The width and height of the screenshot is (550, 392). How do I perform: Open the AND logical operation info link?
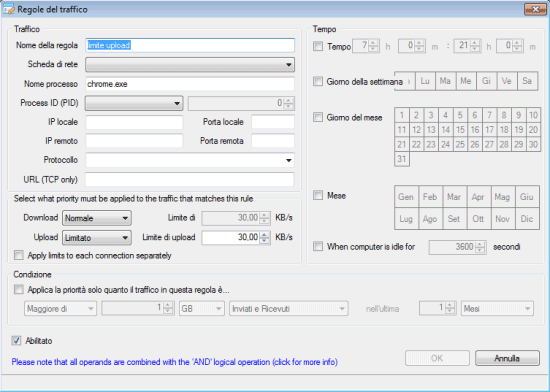174,362
